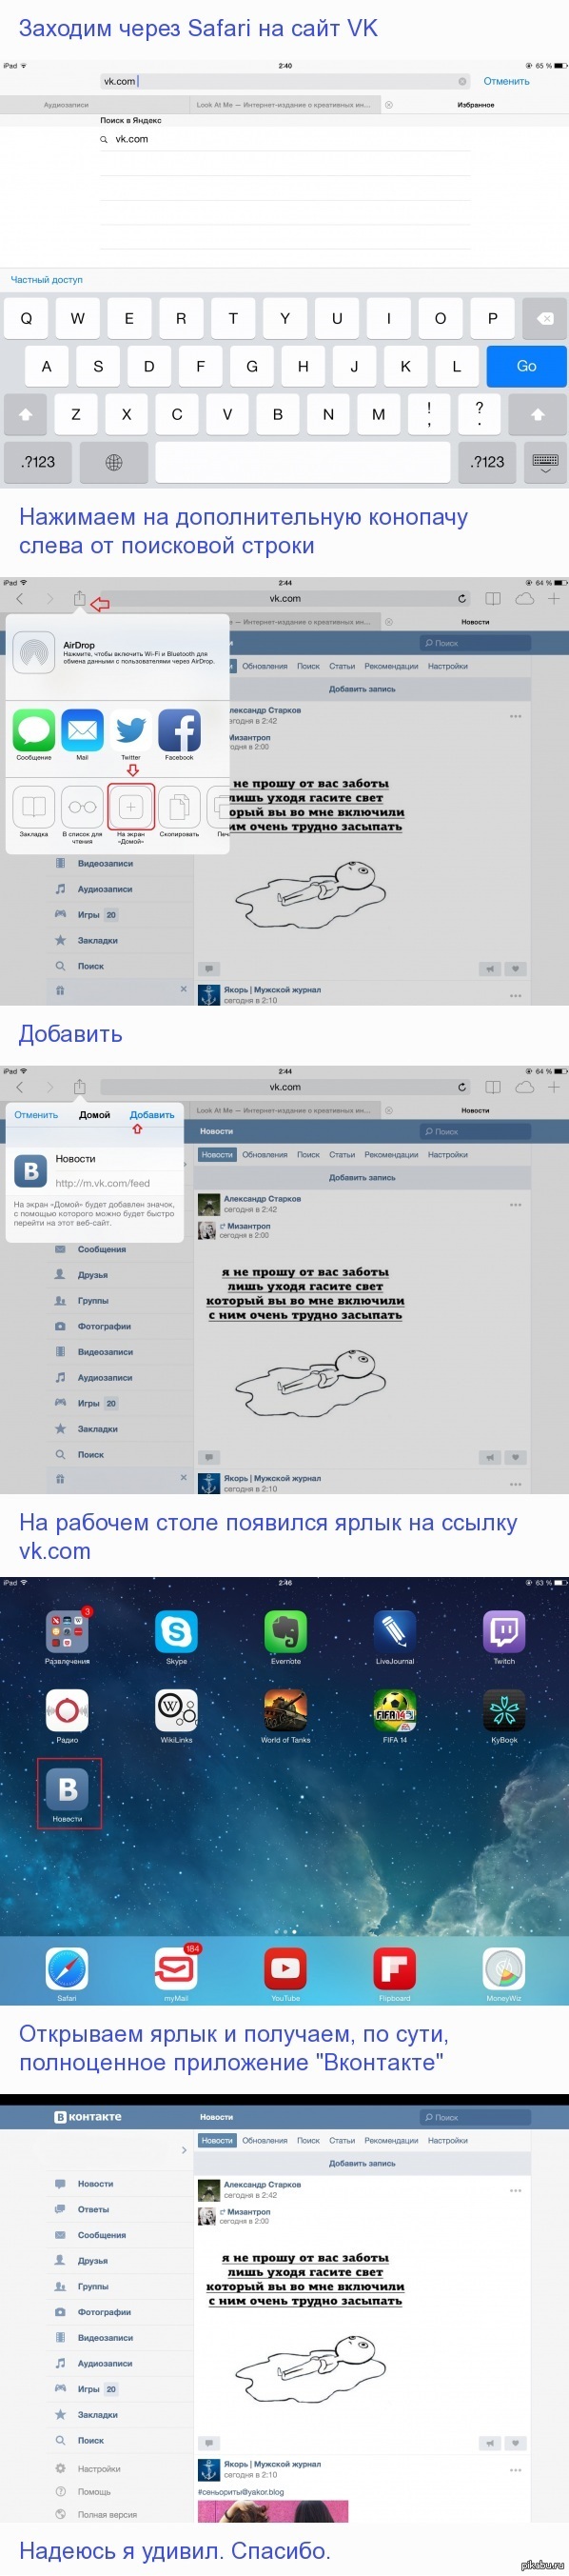Launch Safari from the dock
569x2576 pixels.
tap(67, 1969)
